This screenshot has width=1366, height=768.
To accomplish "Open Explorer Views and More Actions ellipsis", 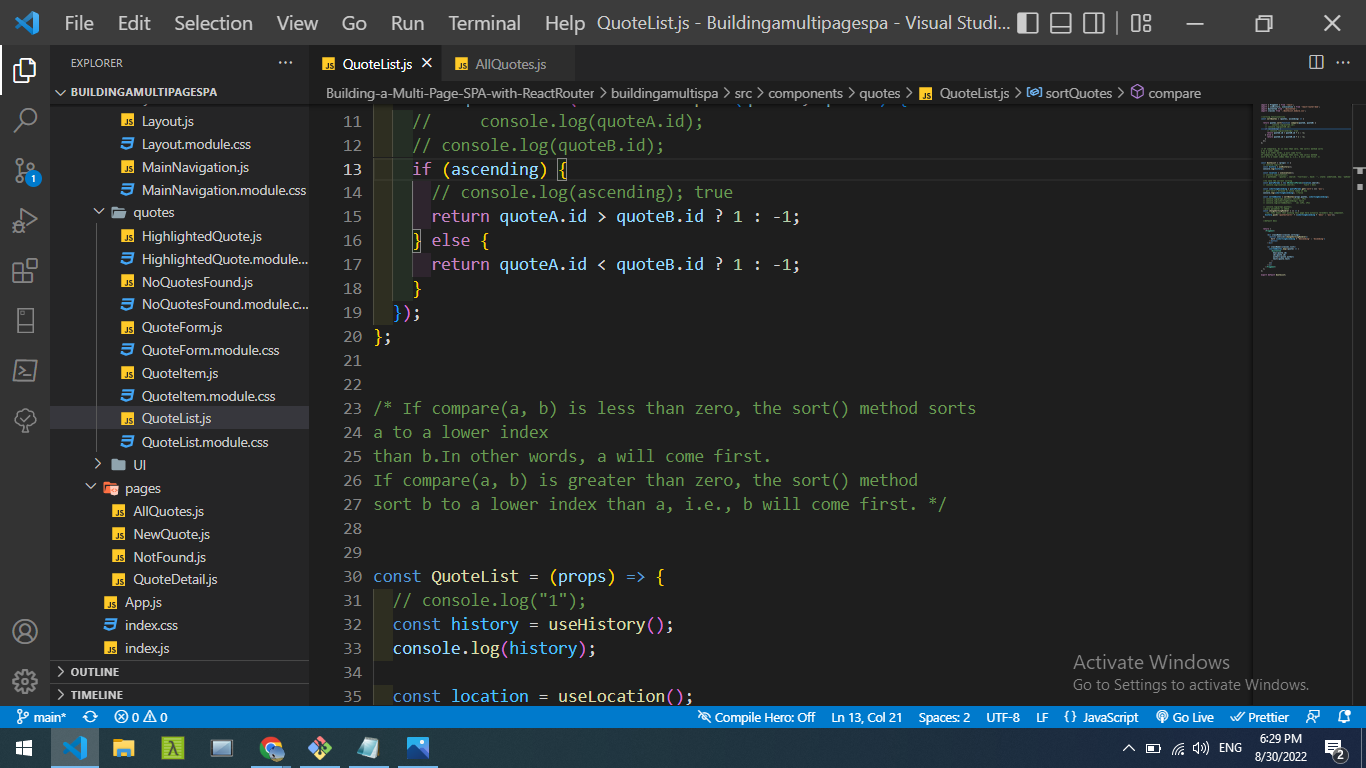I will (x=286, y=63).
